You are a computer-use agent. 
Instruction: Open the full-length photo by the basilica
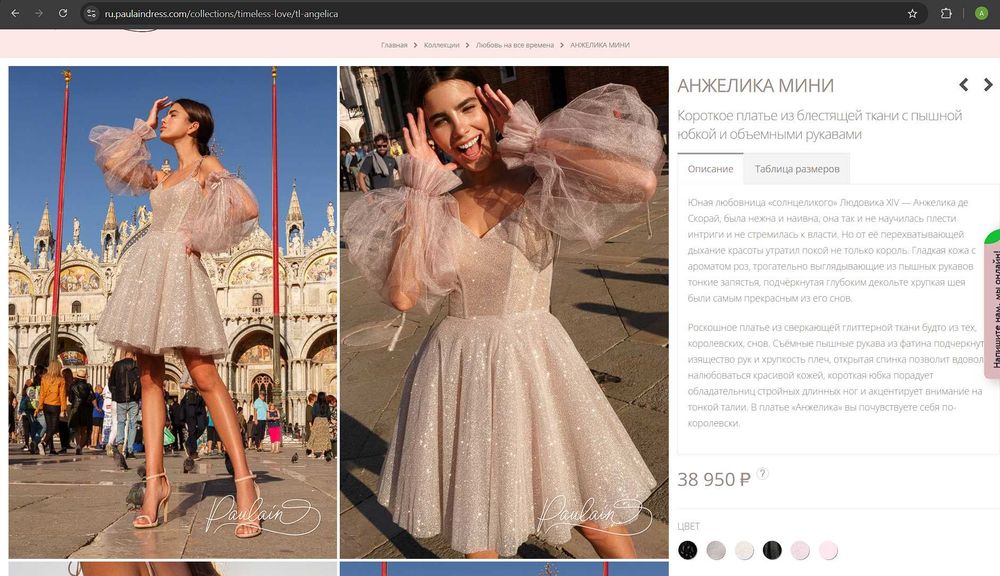pos(173,313)
